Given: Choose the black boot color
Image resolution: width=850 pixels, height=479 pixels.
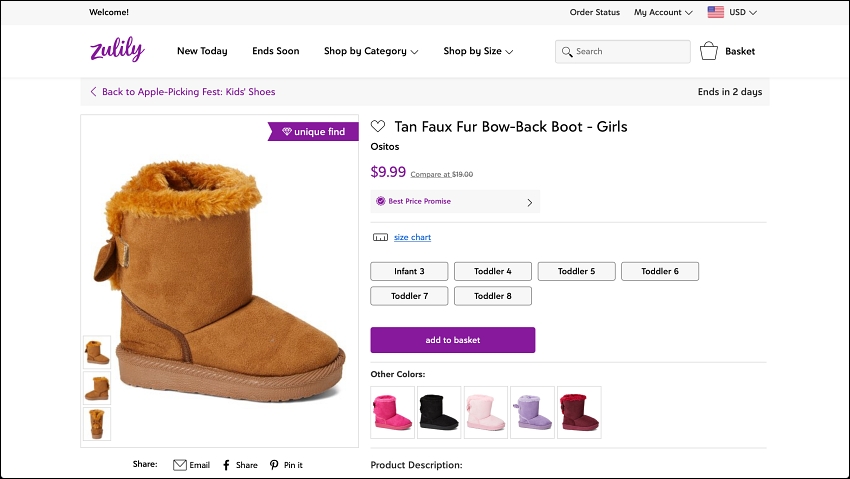Looking at the screenshot, I should [439, 412].
